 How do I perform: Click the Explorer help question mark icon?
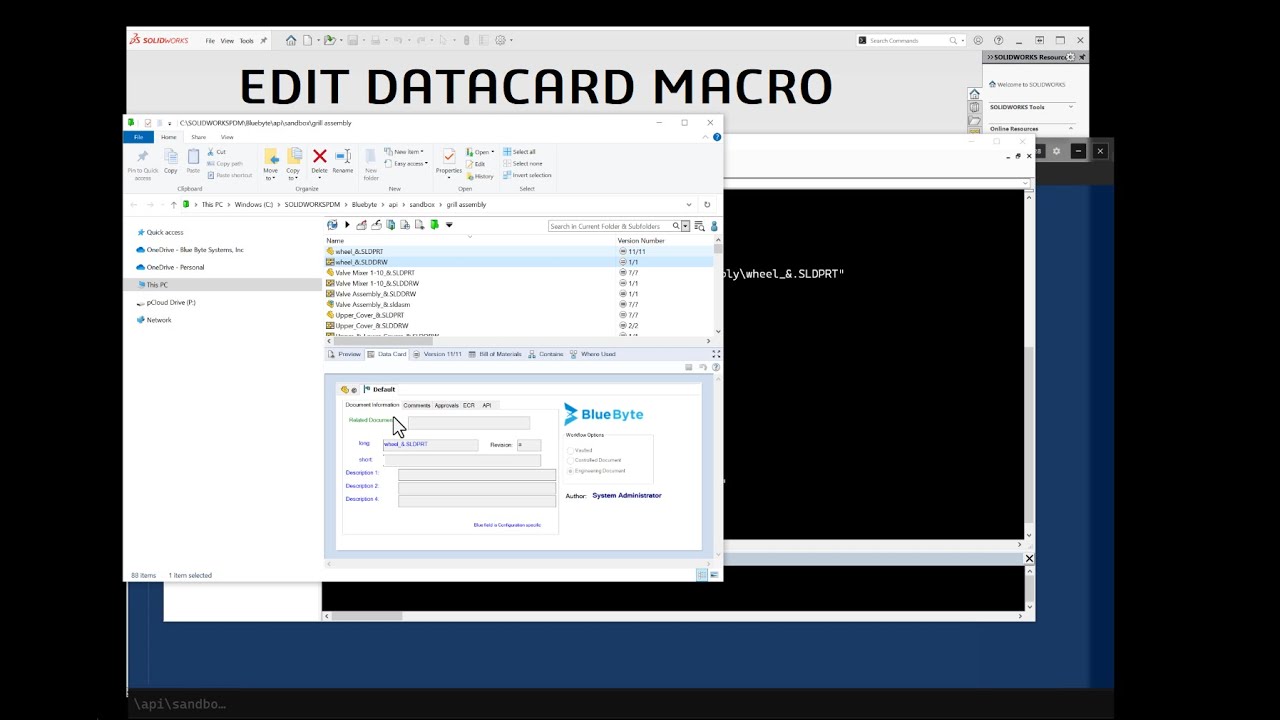[x=717, y=137]
